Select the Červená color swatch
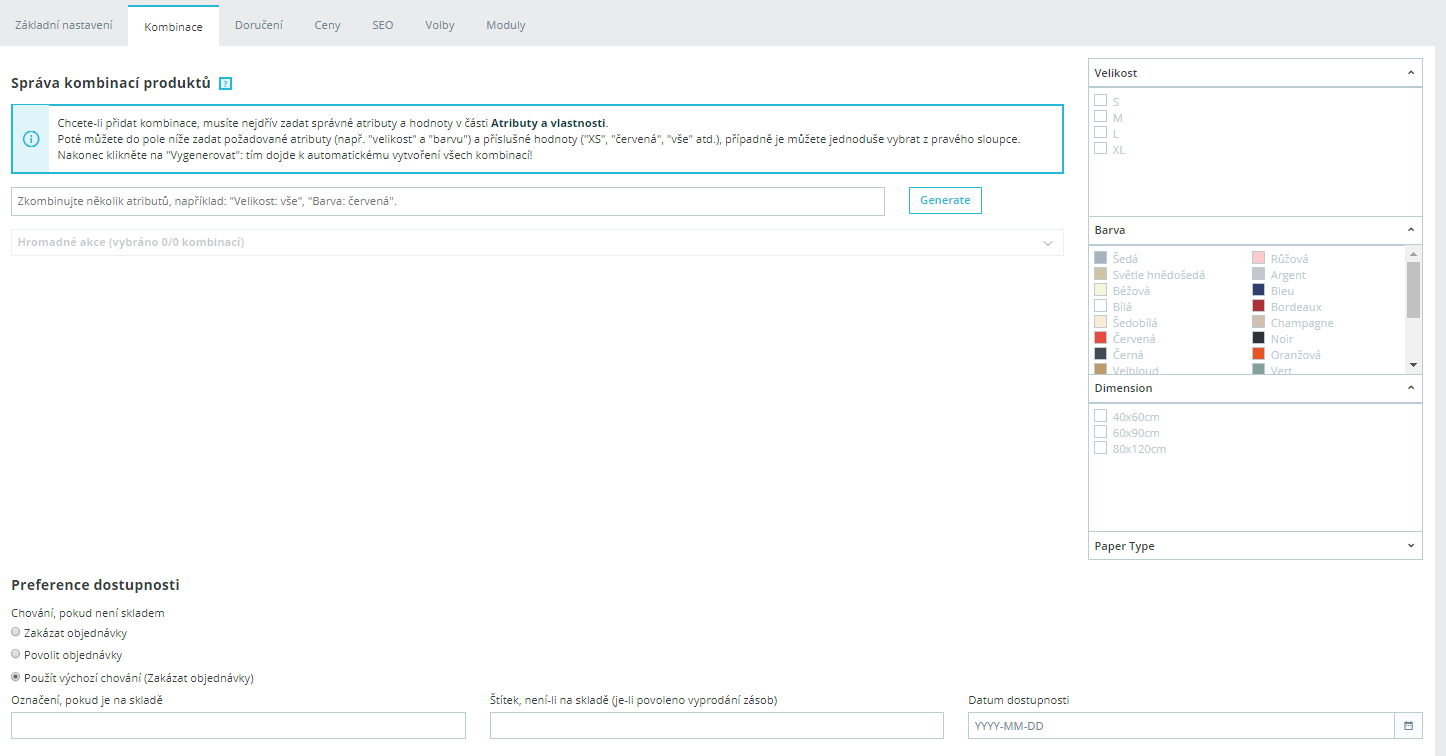Image resolution: width=1446 pixels, height=756 pixels. [x=1100, y=338]
